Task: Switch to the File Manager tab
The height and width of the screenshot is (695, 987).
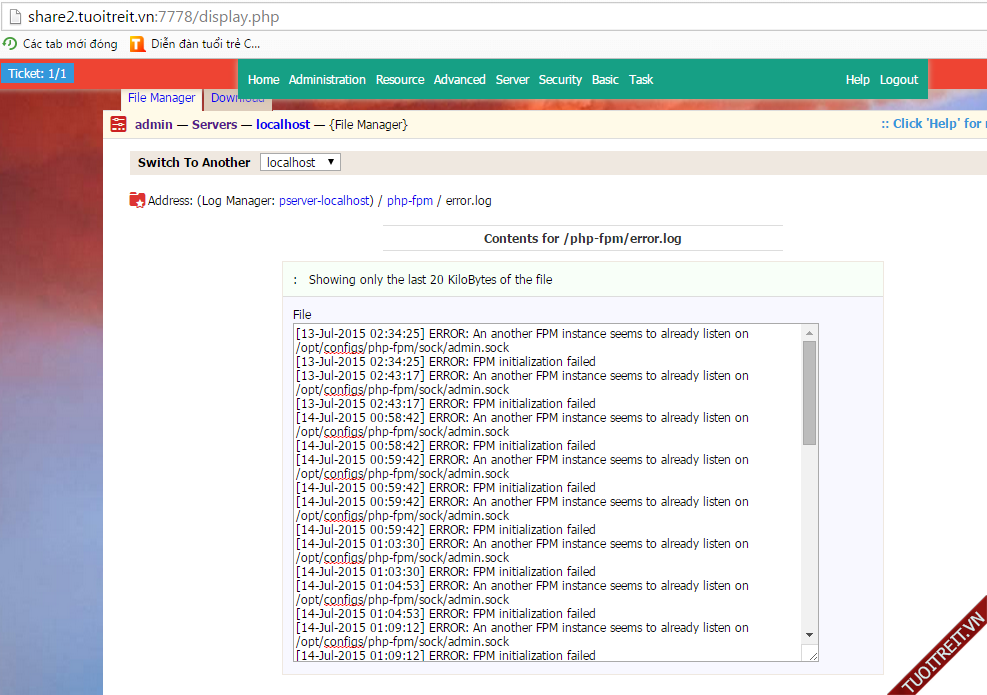Action: point(161,98)
